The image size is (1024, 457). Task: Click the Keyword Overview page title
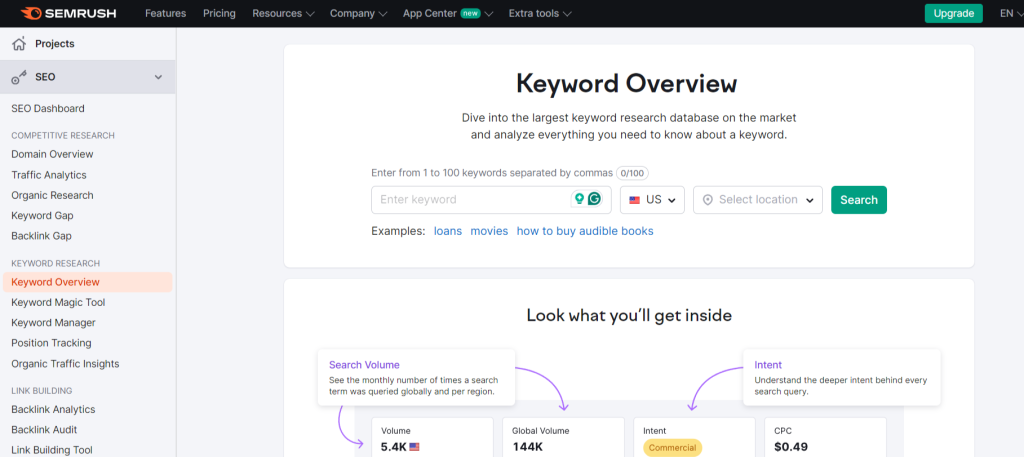[x=627, y=84]
